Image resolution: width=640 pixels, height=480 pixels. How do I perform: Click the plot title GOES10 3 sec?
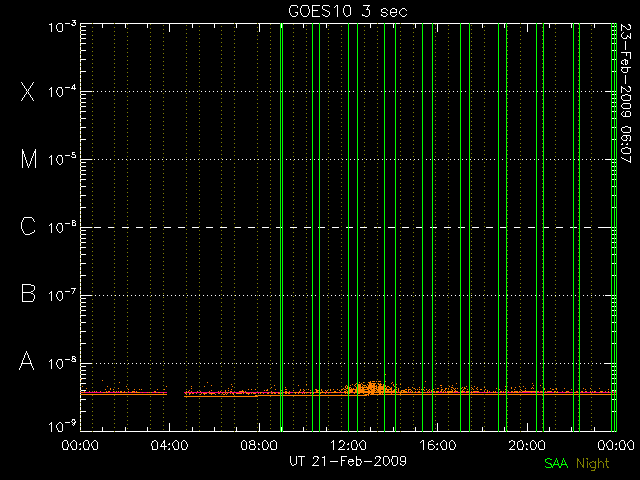348,11
